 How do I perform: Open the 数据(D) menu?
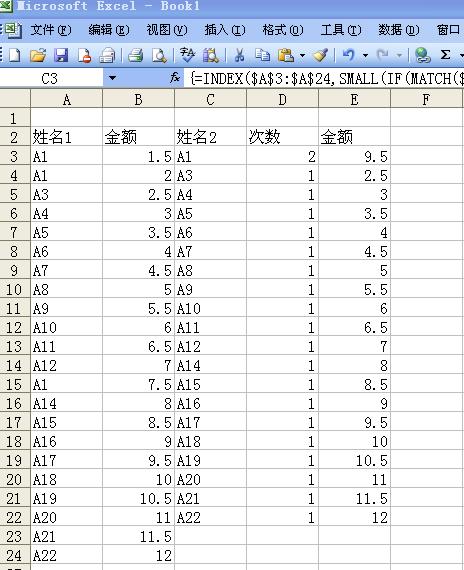click(399, 30)
